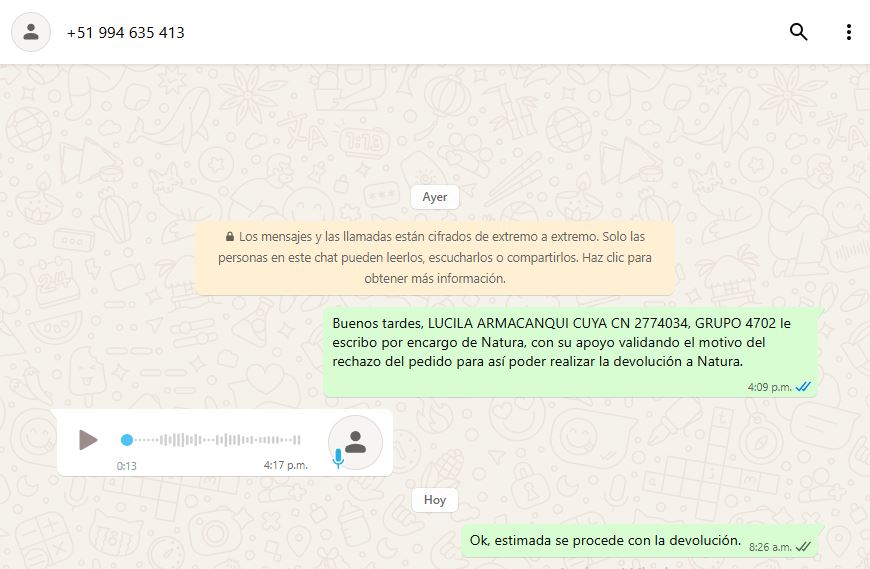Screen dimensions: 870x569
Task: Click the 8:26 a.m. timestamp on last message
Action: click(x=770, y=547)
